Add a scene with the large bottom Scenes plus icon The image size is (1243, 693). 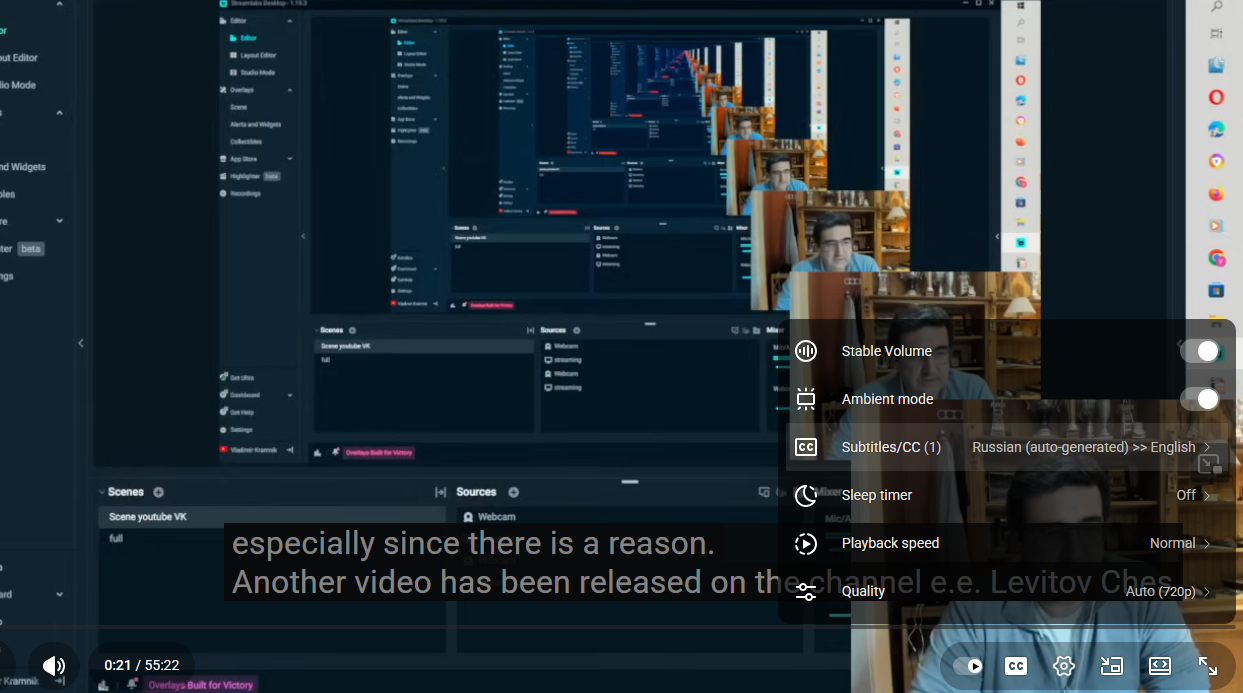pos(159,492)
